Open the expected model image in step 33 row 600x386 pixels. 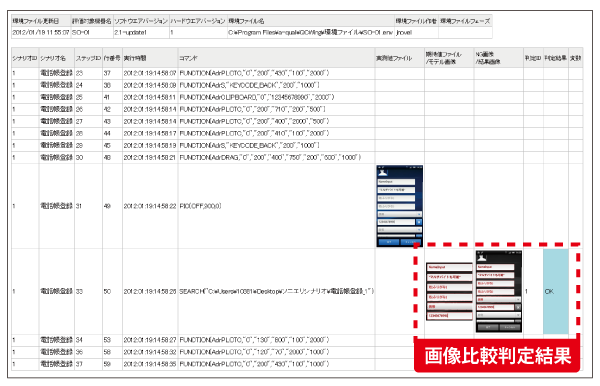[x=449, y=291]
